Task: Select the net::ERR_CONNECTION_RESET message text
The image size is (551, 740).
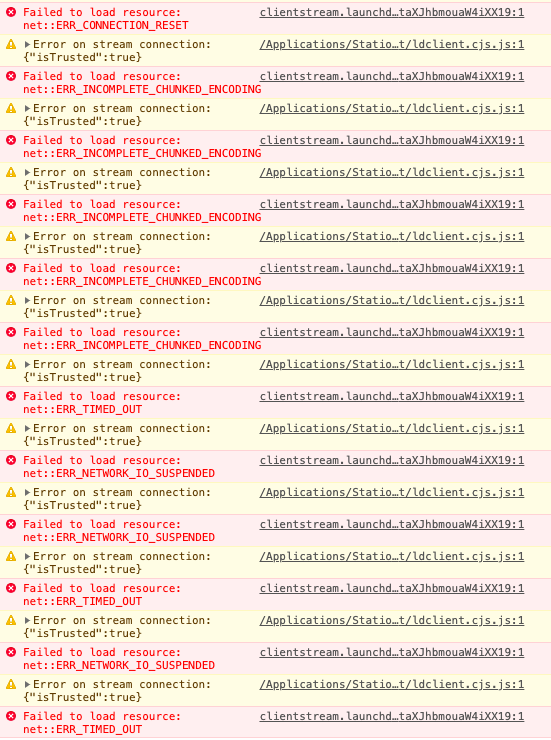Action: click(106, 25)
